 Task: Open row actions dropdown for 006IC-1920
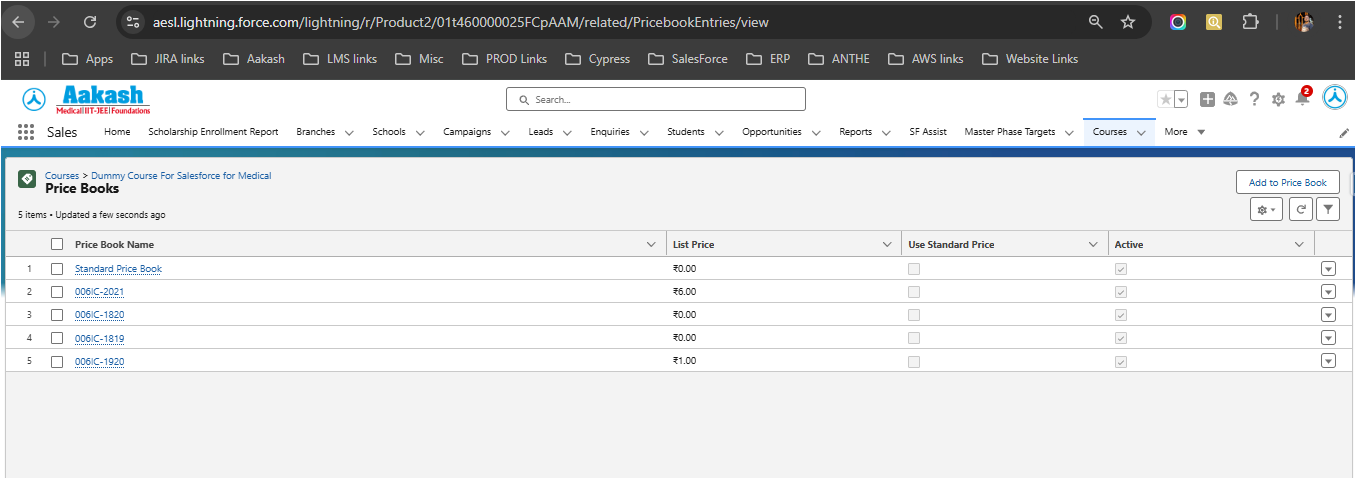coord(1328,361)
